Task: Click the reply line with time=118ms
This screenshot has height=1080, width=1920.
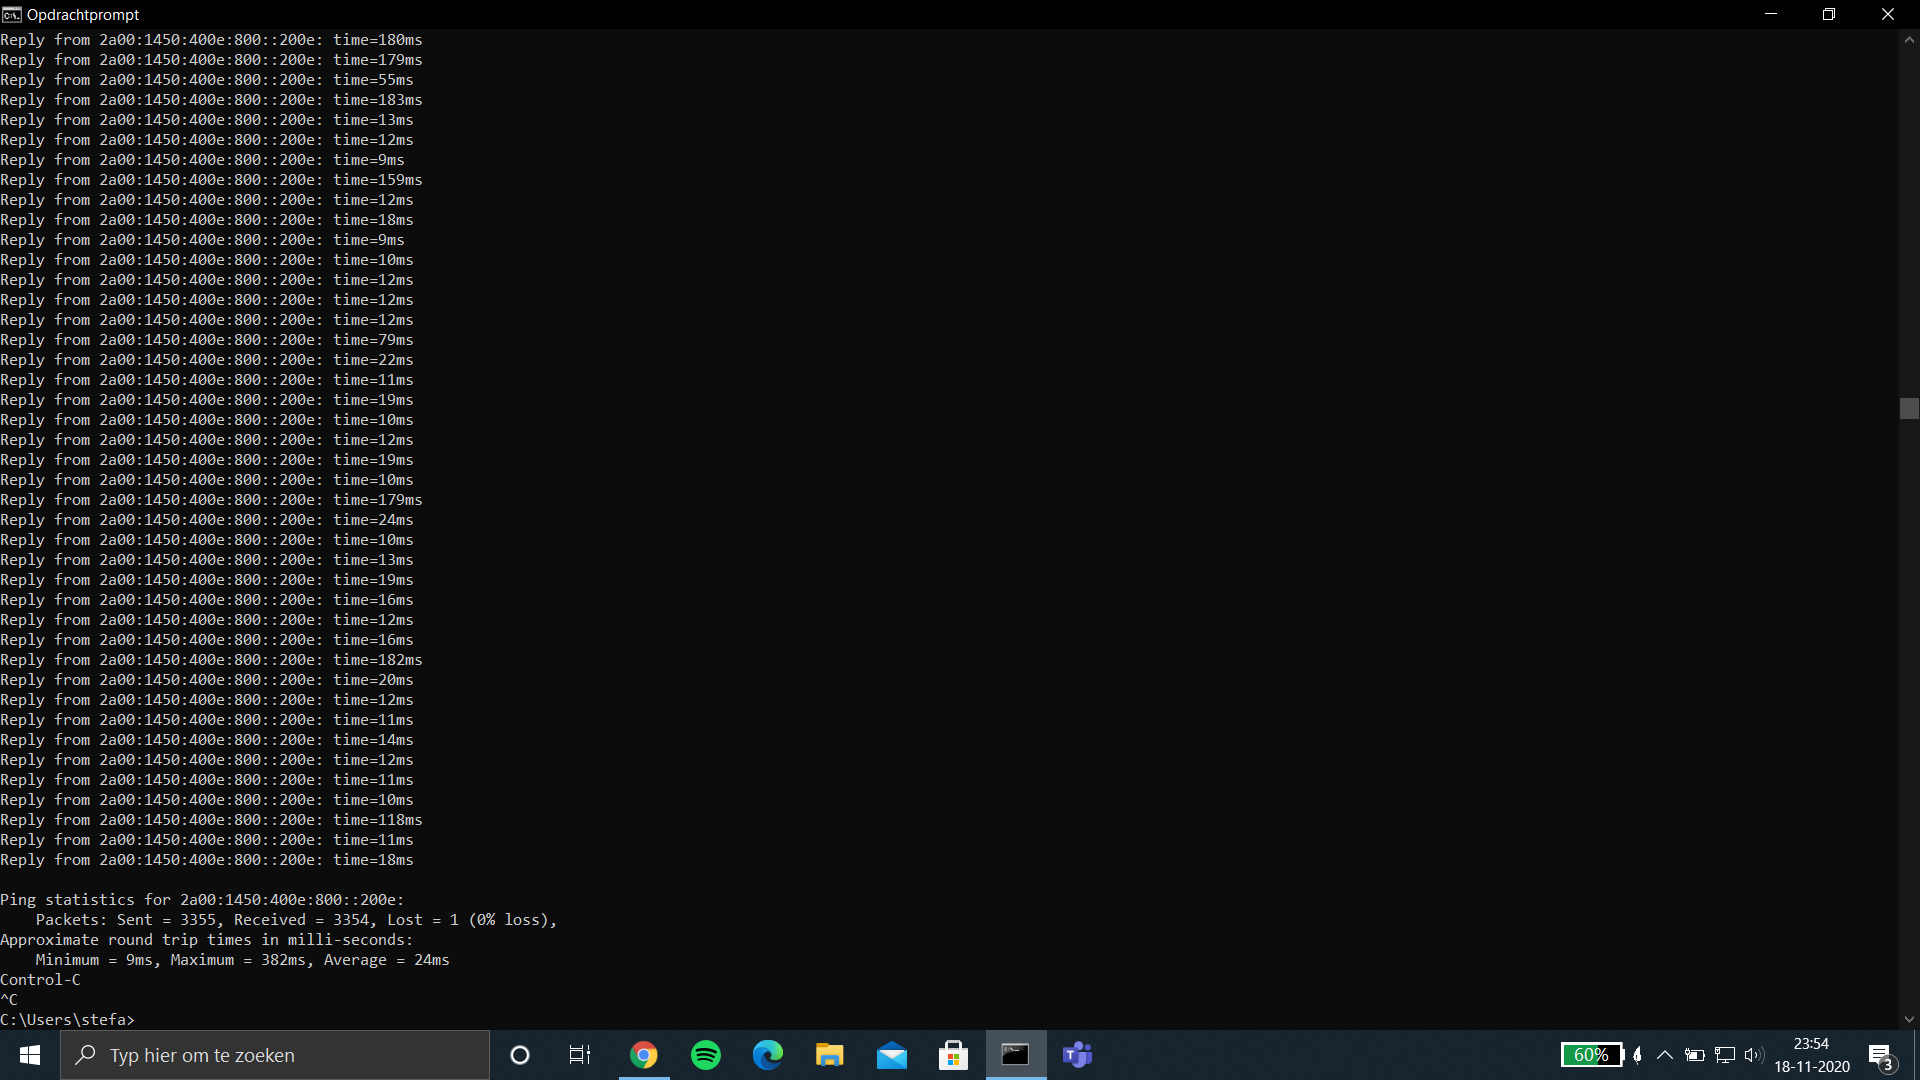Action: point(211,820)
